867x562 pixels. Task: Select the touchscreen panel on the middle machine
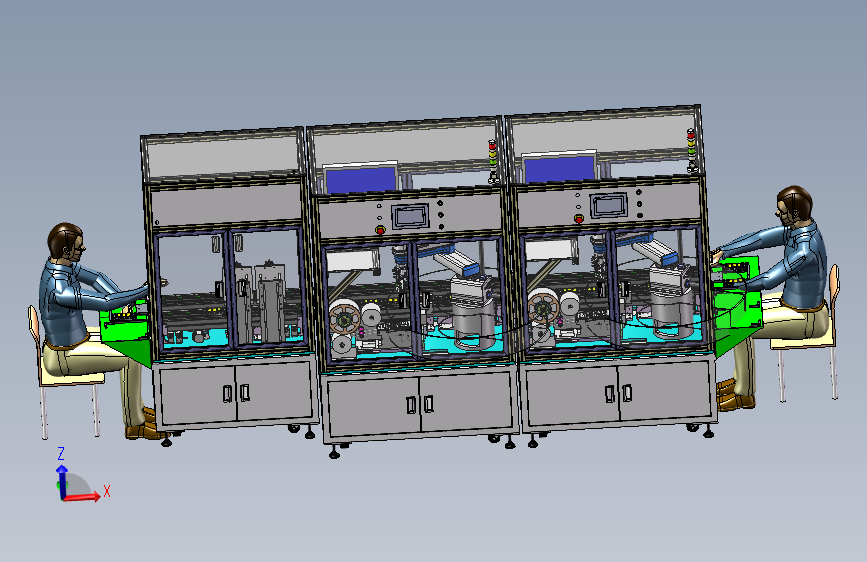point(410,216)
